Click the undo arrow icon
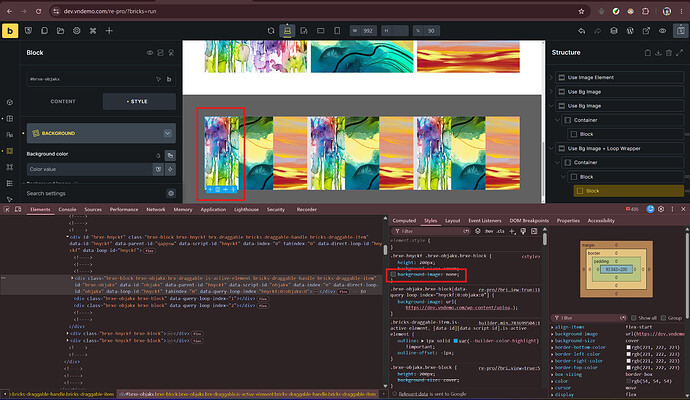The image size is (690, 400). click(x=581, y=31)
